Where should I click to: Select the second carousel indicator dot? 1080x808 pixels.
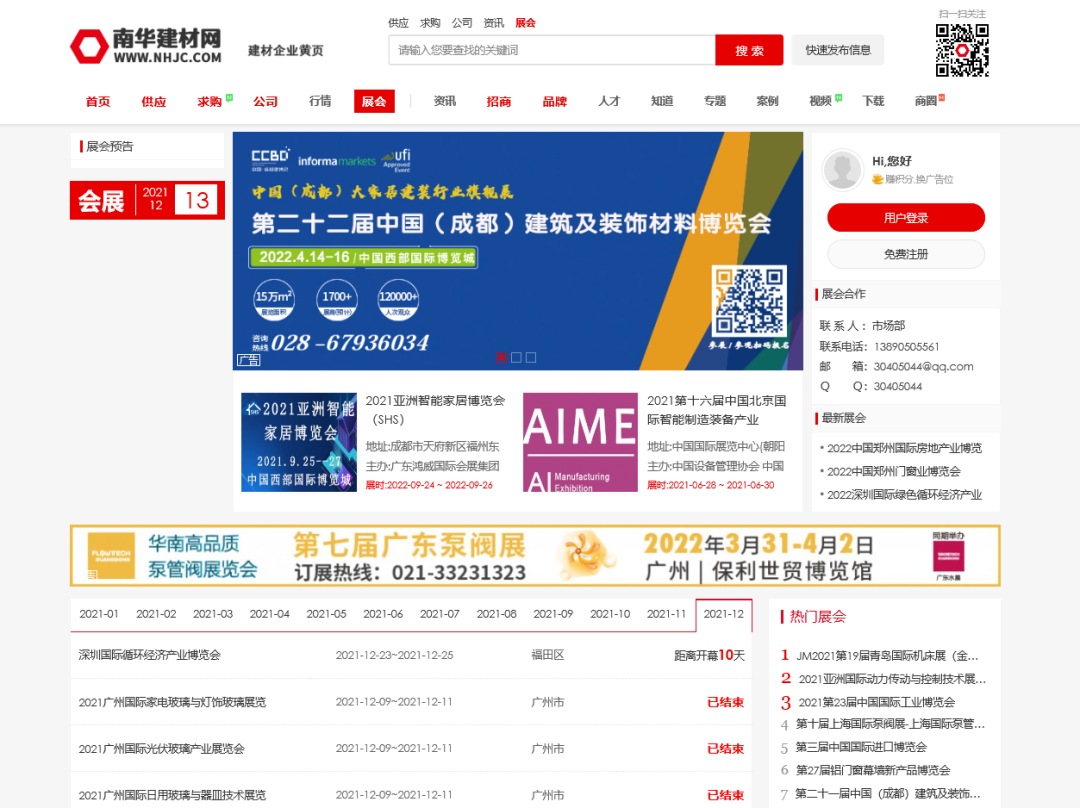click(516, 357)
